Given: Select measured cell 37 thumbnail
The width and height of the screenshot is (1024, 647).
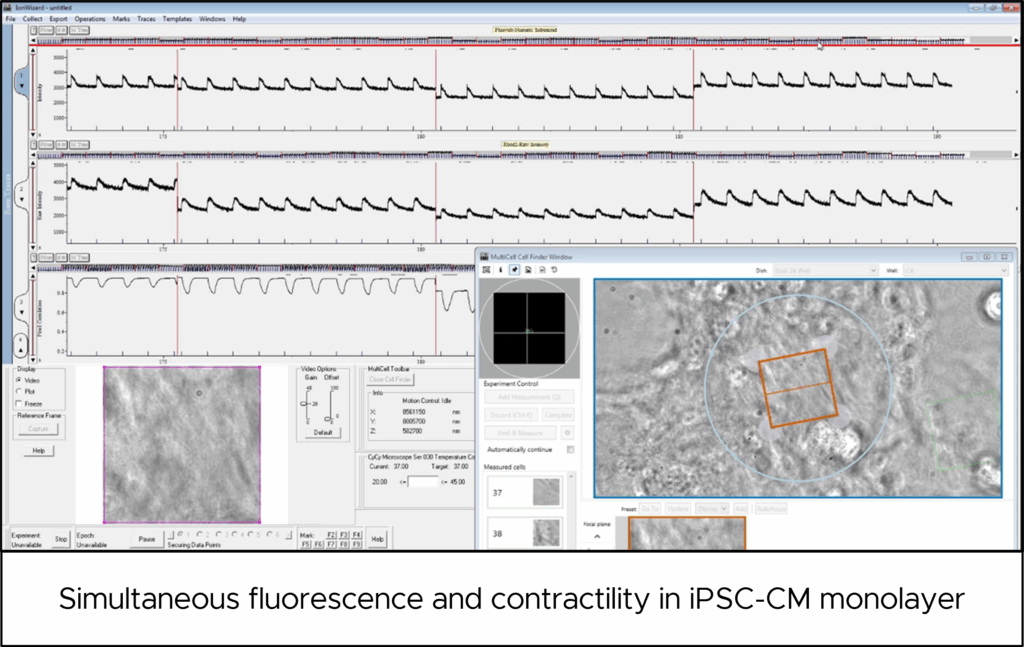Looking at the screenshot, I should (546, 492).
